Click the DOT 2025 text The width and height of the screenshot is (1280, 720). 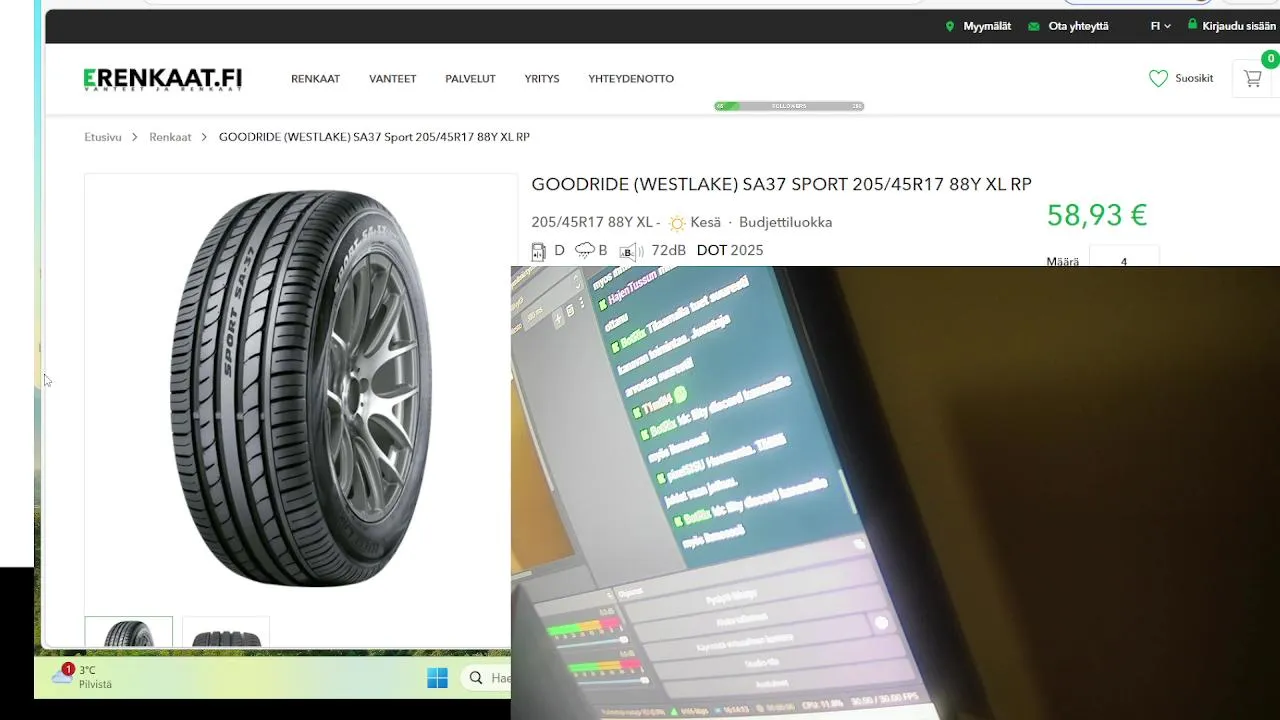point(730,250)
